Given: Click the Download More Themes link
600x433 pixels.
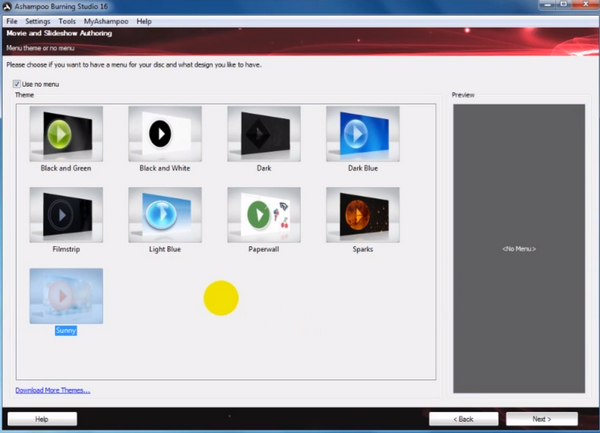Looking at the screenshot, I should 52,390.
